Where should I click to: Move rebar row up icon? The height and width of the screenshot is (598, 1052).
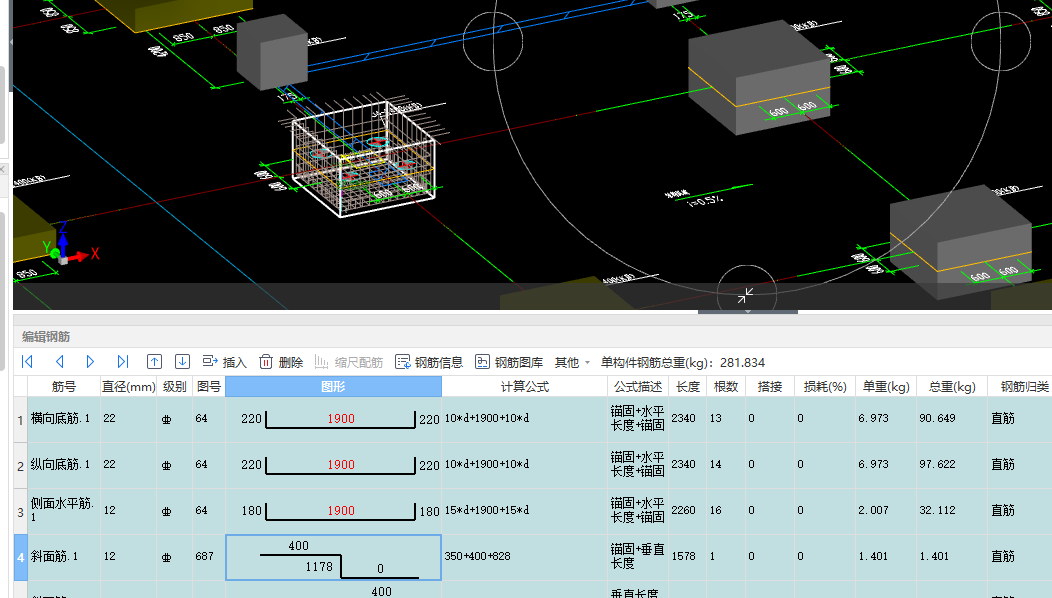click(x=154, y=362)
